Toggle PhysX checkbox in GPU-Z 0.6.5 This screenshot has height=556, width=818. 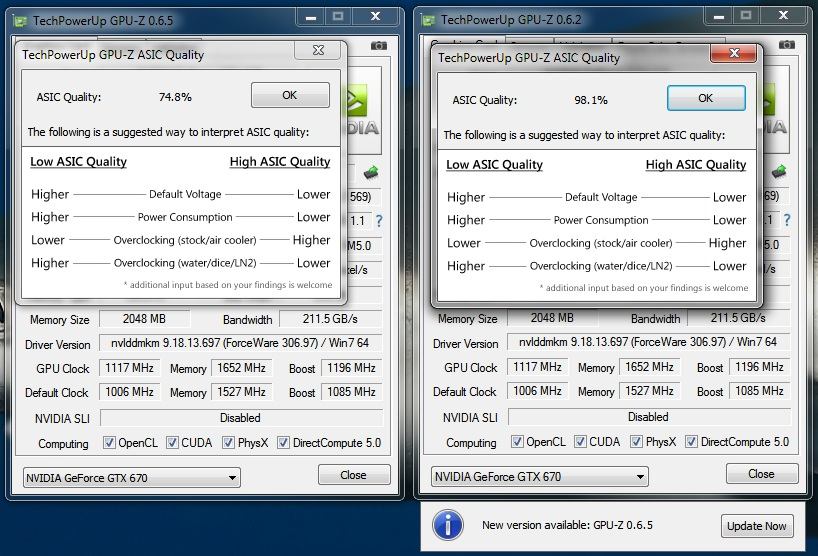pos(228,443)
